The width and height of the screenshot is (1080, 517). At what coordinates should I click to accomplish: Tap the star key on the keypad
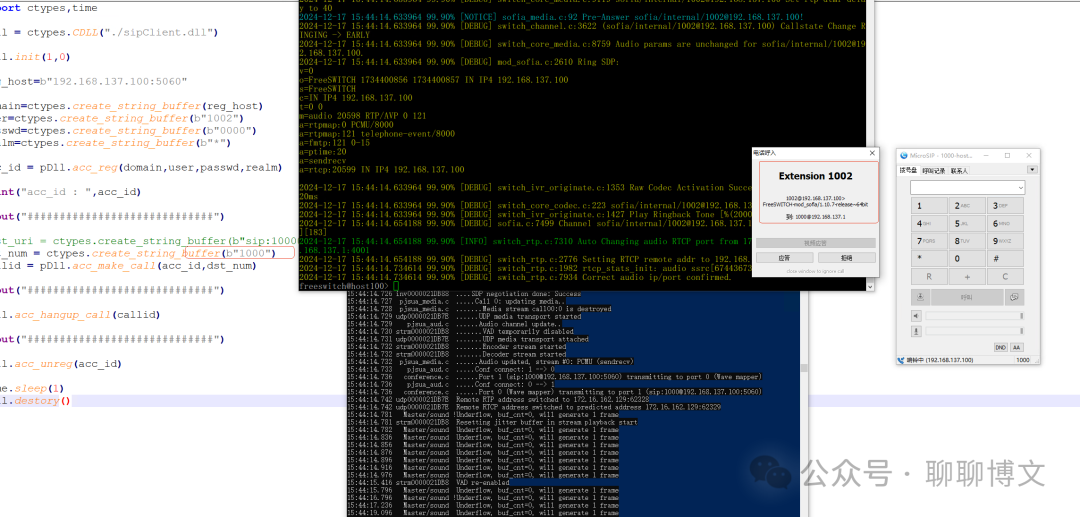click(928, 259)
